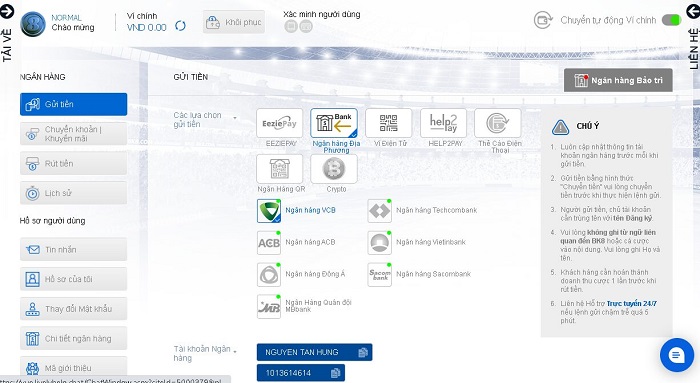Click the user avatar 8-ball icon
The height and width of the screenshot is (383, 700).
coord(33,24)
